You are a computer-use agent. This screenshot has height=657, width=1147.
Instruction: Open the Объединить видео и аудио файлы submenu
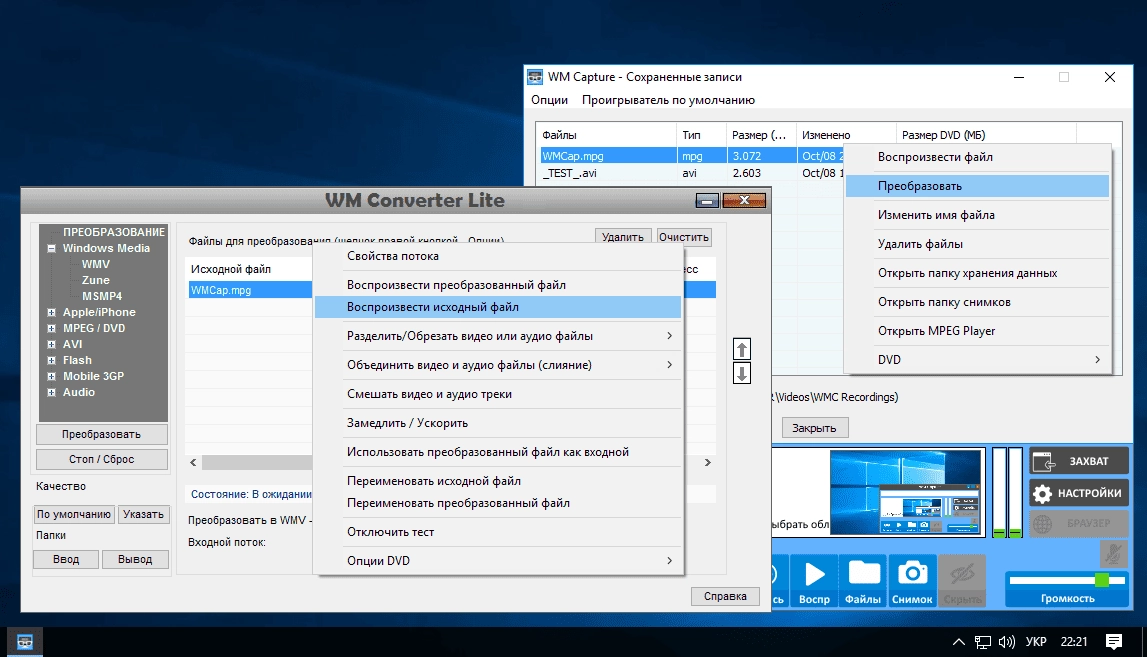pos(497,365)
